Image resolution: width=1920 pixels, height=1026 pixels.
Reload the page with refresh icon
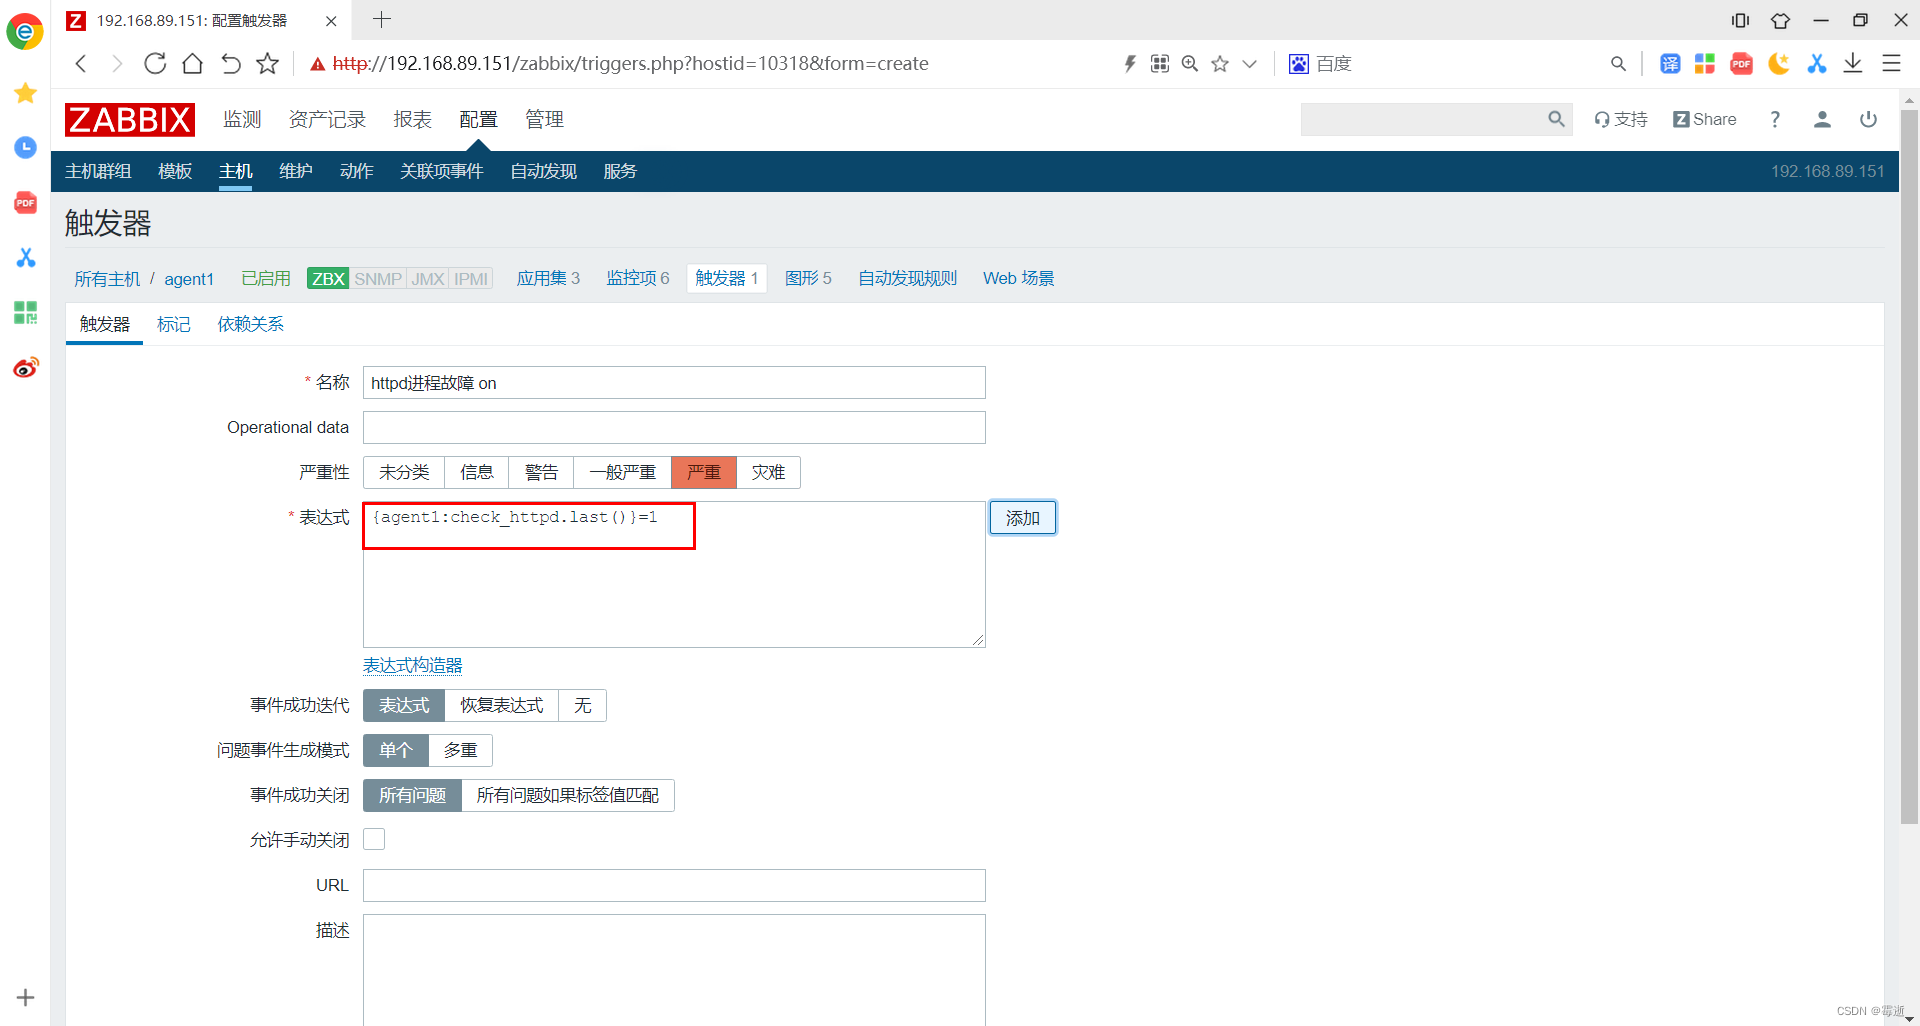155,64
